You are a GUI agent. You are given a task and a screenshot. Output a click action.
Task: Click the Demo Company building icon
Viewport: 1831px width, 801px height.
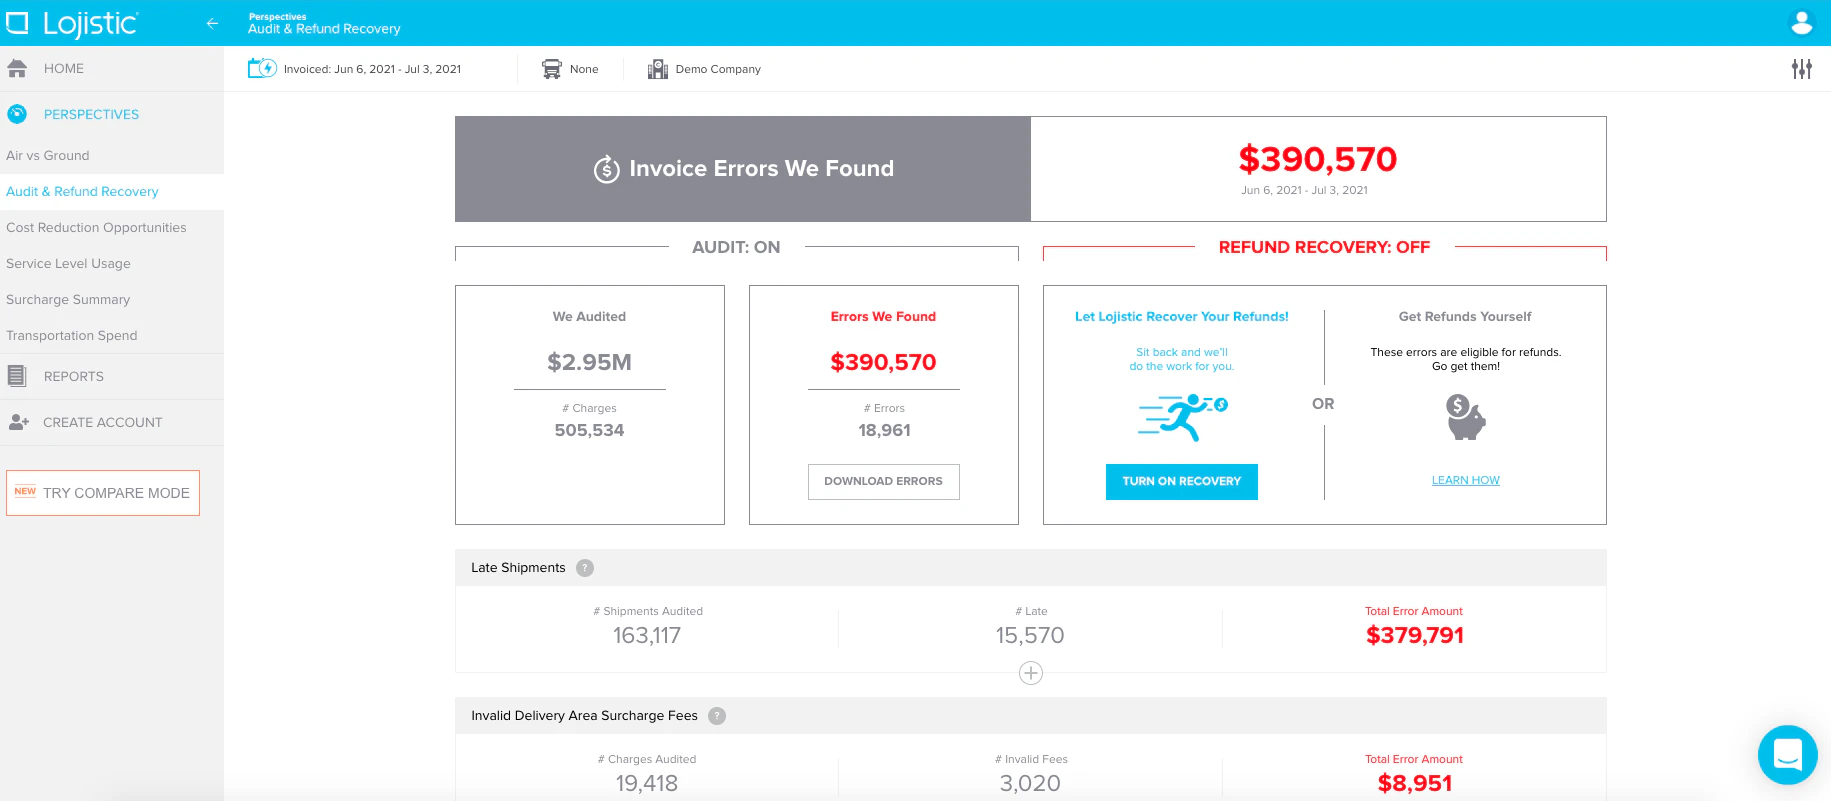(657, 69)
